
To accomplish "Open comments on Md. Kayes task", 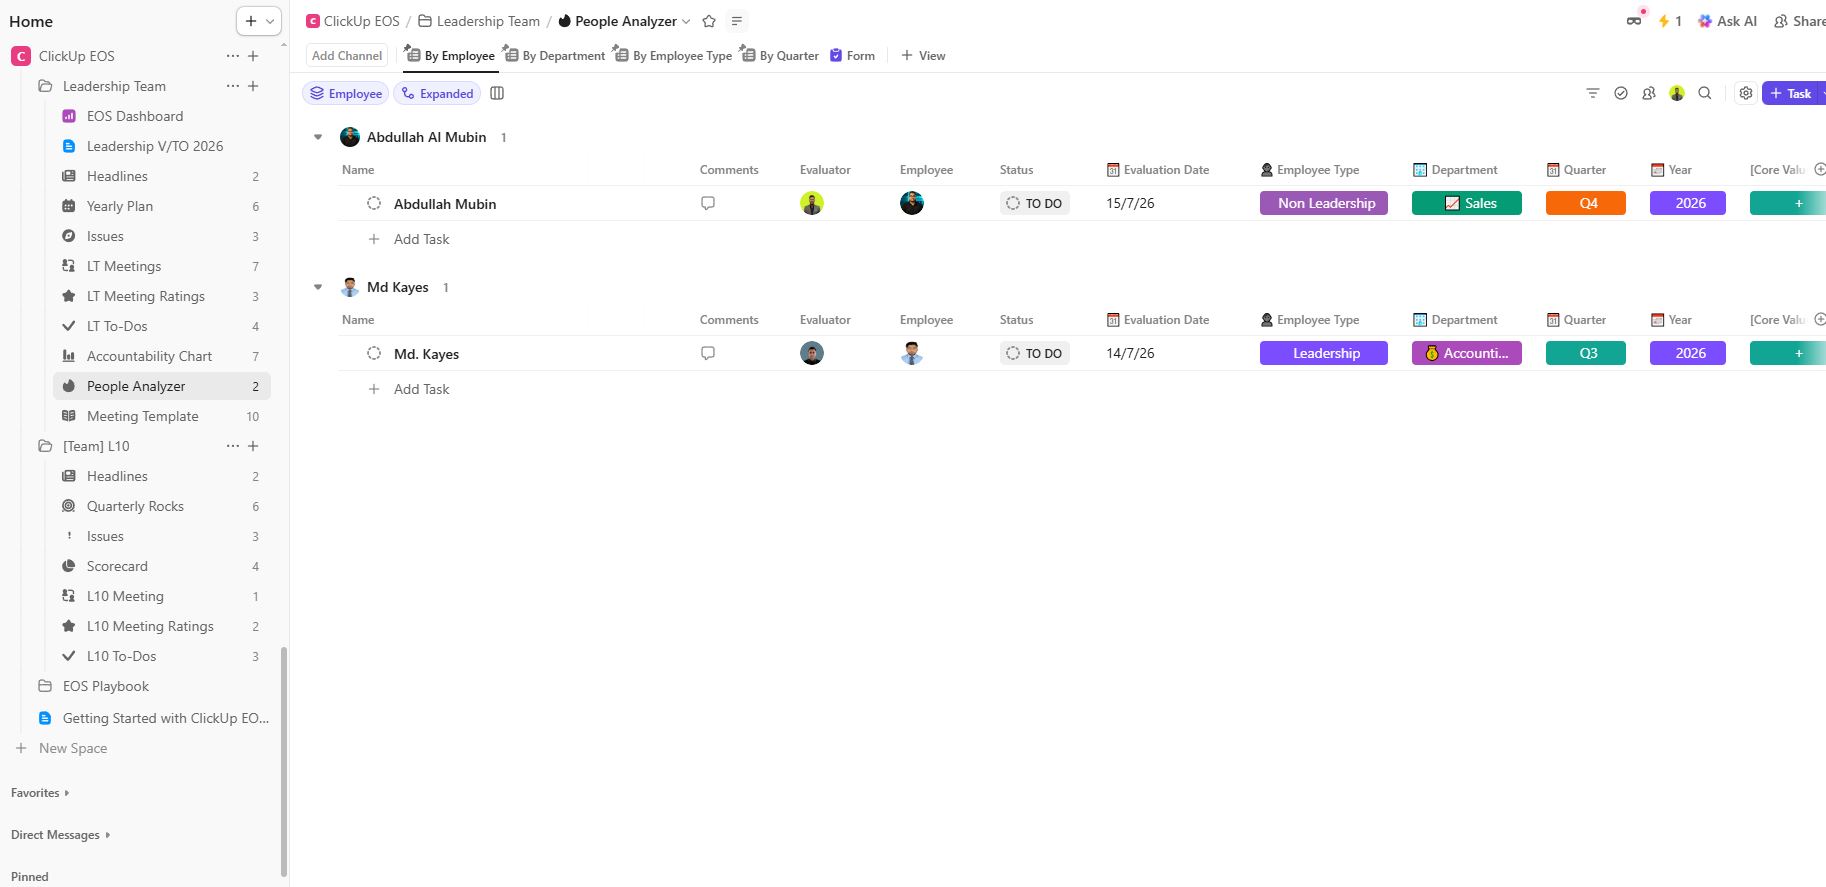I will click(x=708, y=353).
